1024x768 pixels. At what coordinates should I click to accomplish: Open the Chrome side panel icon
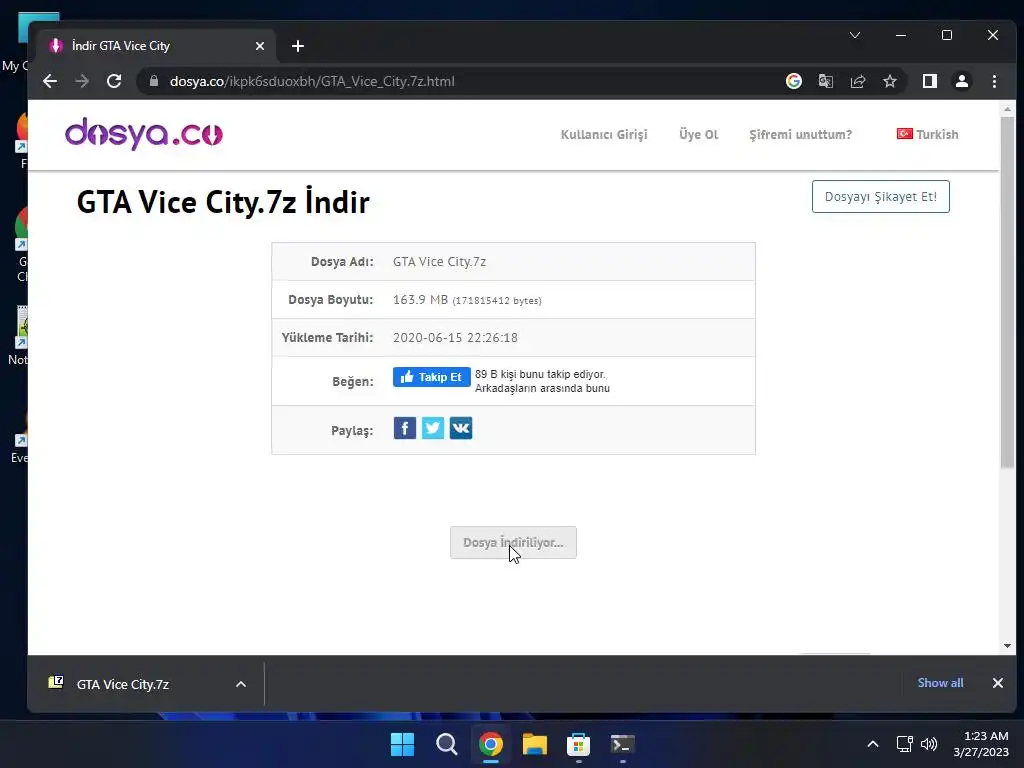click(x=930, y=81)
